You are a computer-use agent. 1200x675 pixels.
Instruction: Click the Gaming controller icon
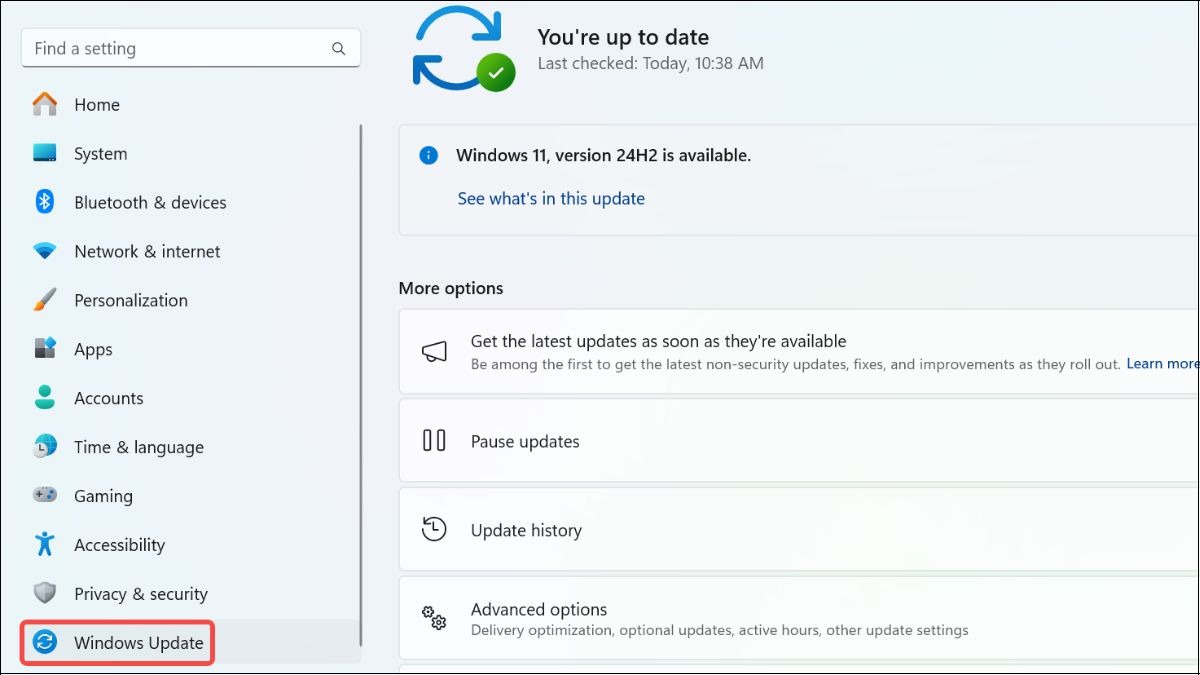pos(45,495)
